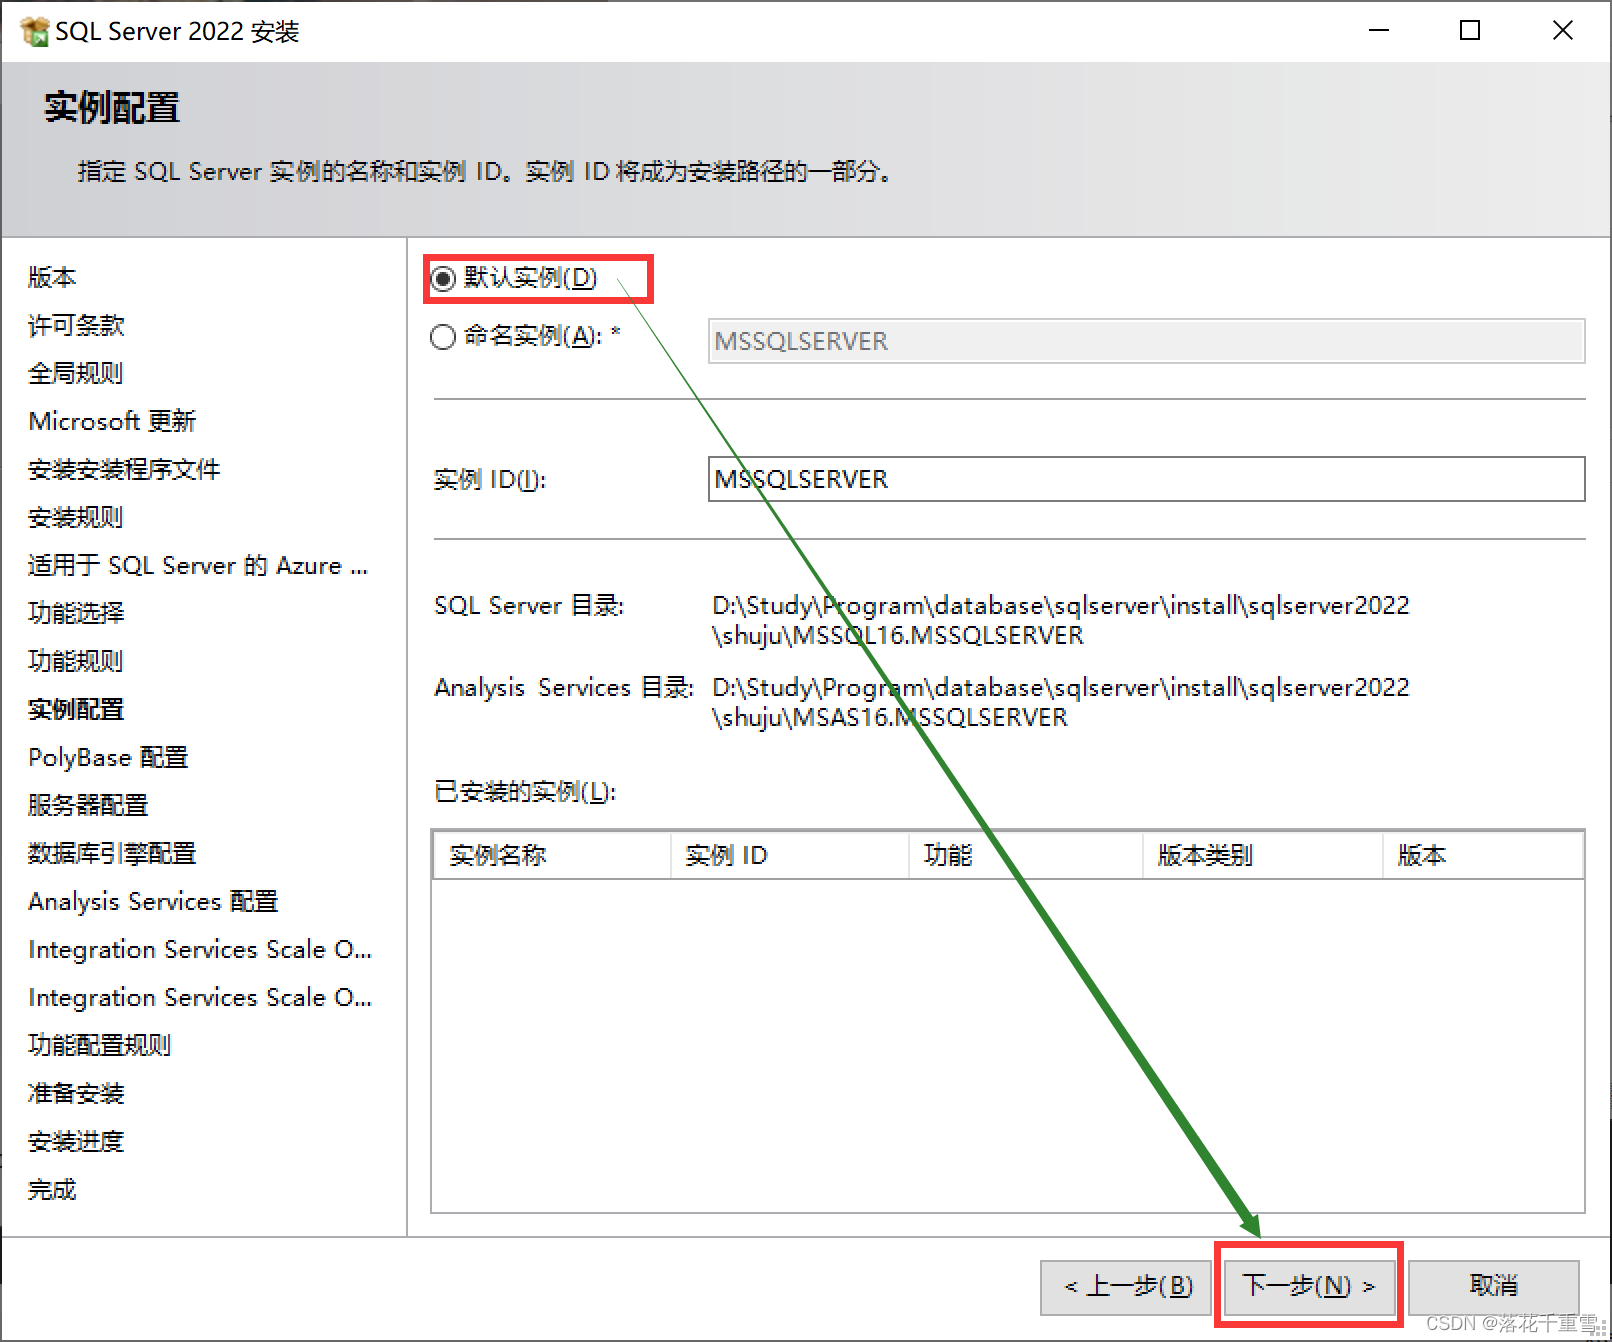This screenshot has width=1612, height=1342.
Task: Select 安装安装程序文件 step in sidebar
Action: click(x=124, y=469)
